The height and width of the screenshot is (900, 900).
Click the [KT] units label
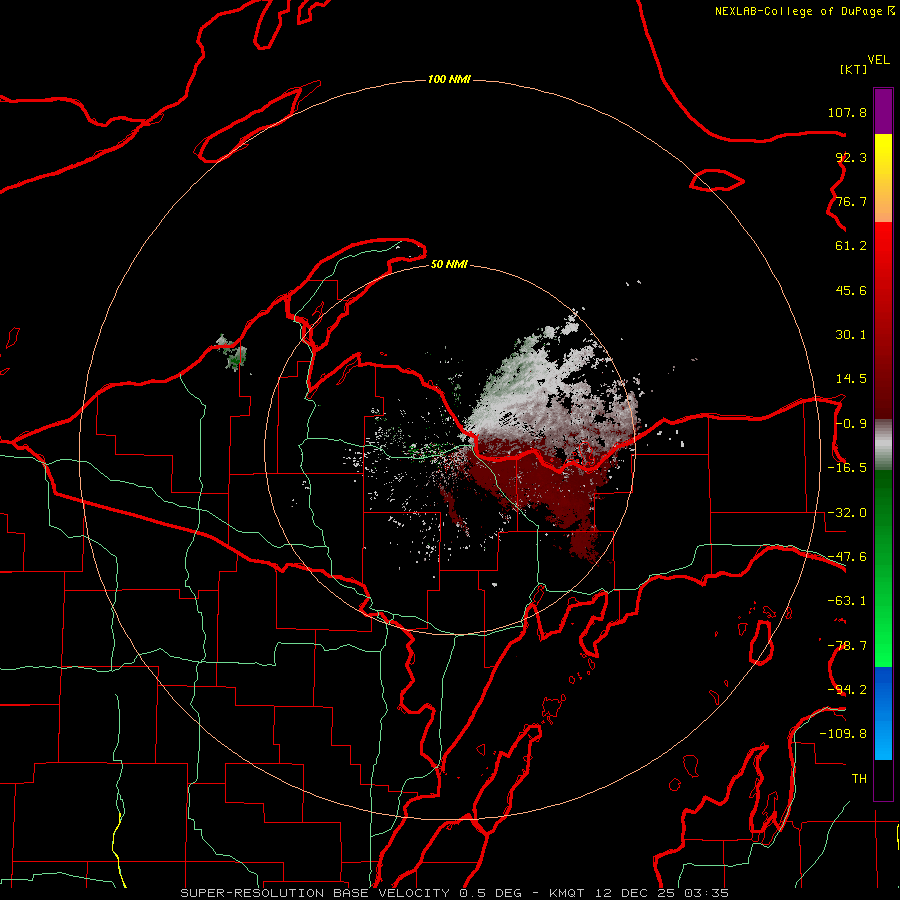point(854,69)
